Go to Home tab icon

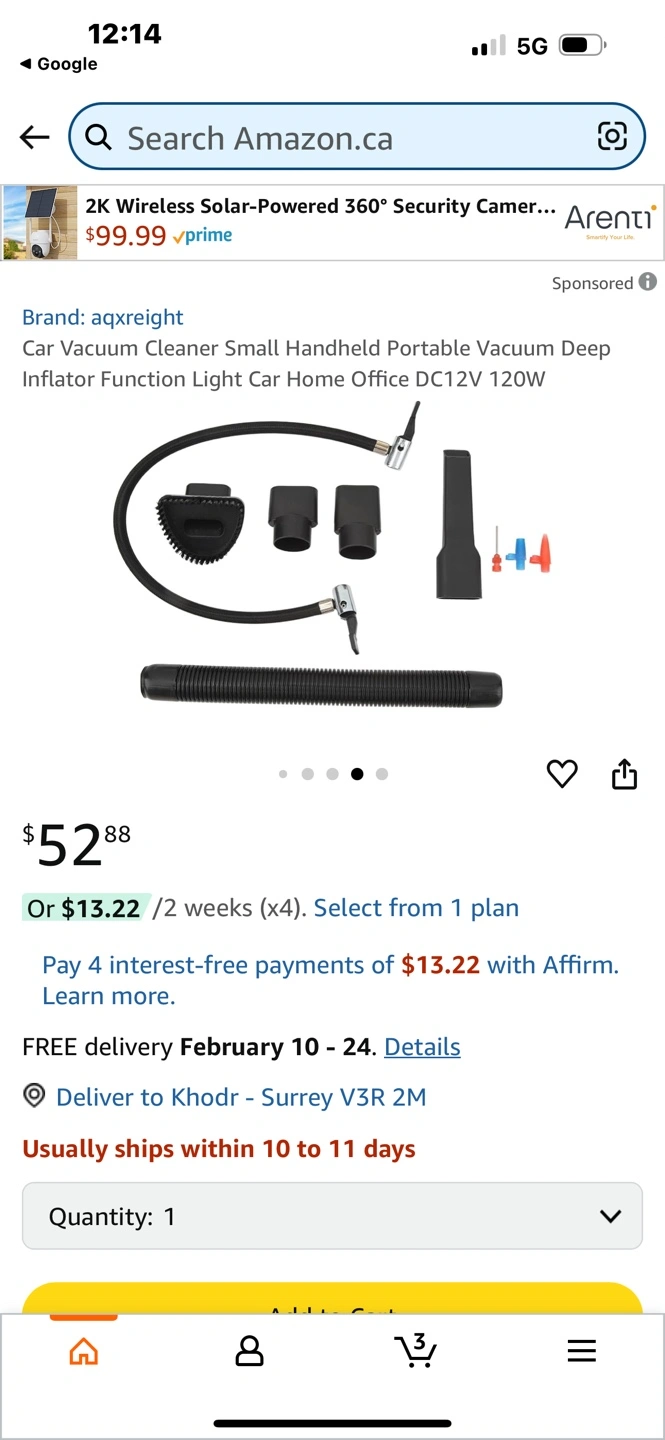pyautogui.click(x=84, y=1351)
